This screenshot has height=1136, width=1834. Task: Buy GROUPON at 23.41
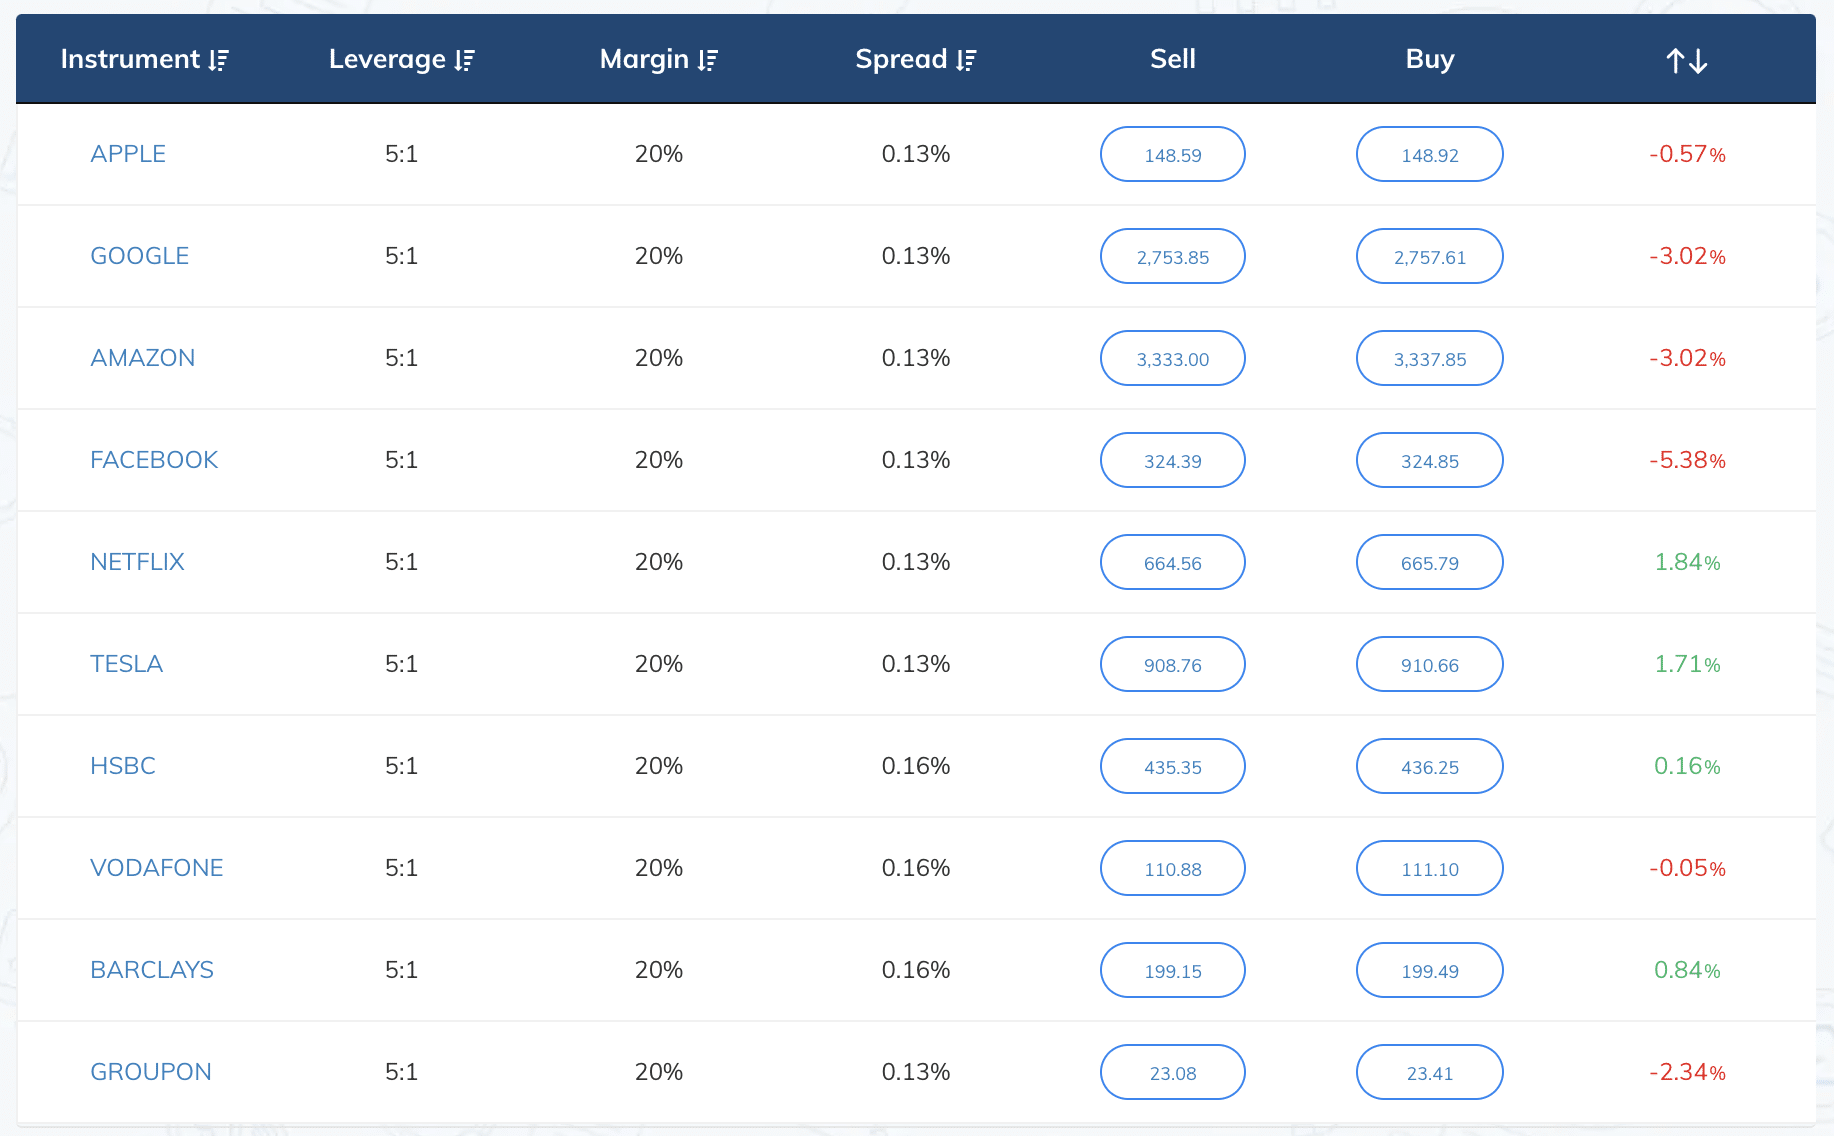click(1430, 1072)
